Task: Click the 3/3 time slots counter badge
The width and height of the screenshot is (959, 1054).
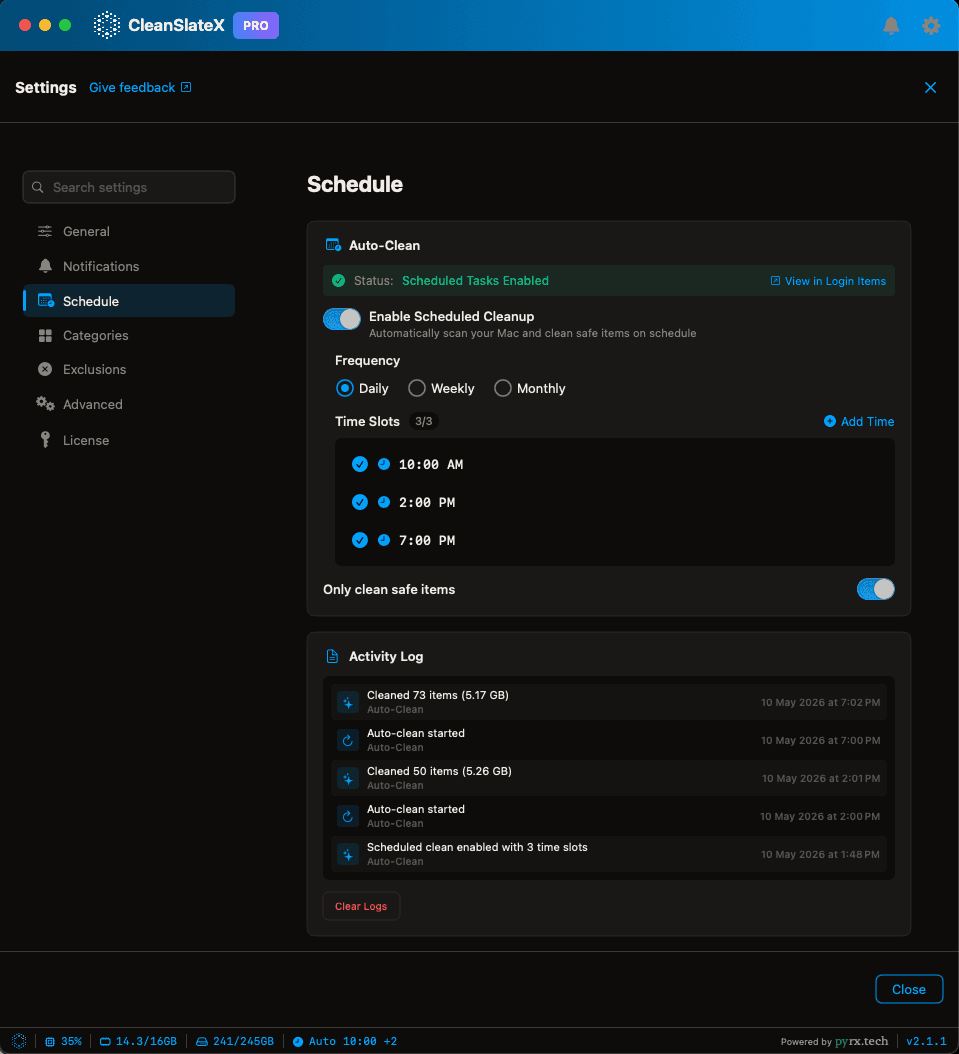Action: (423, 421)
